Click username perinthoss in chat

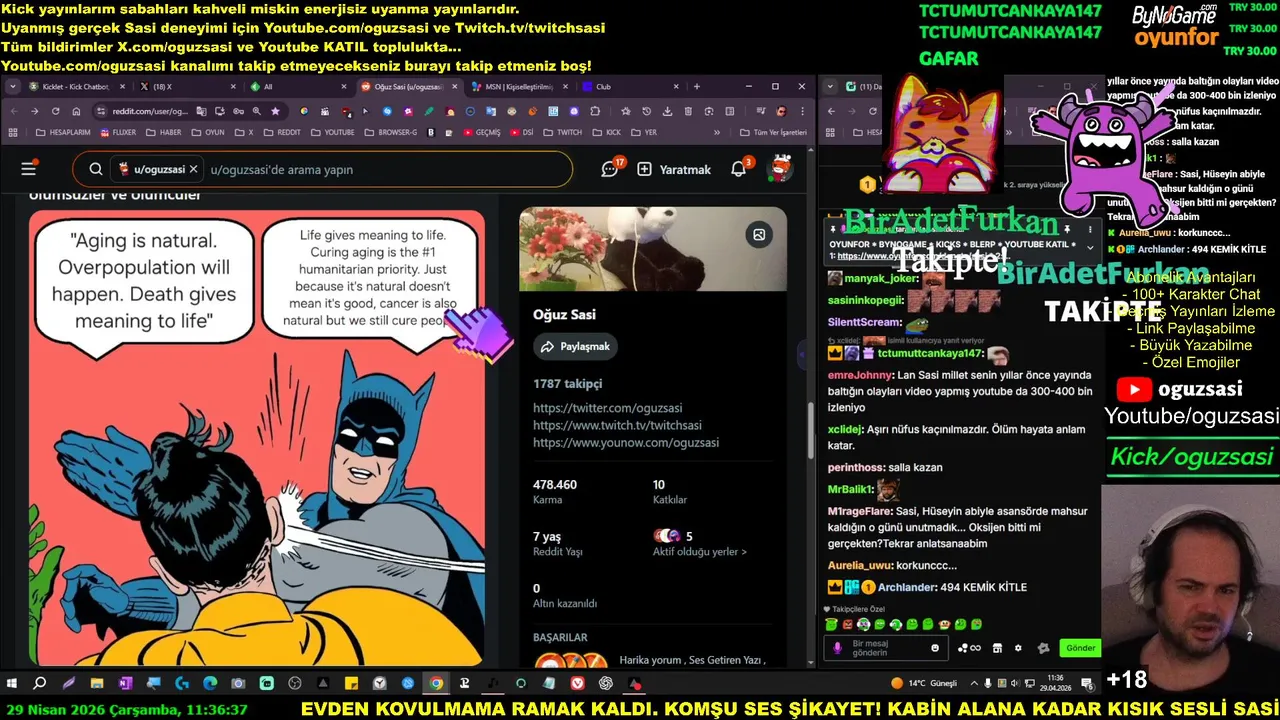855,467
